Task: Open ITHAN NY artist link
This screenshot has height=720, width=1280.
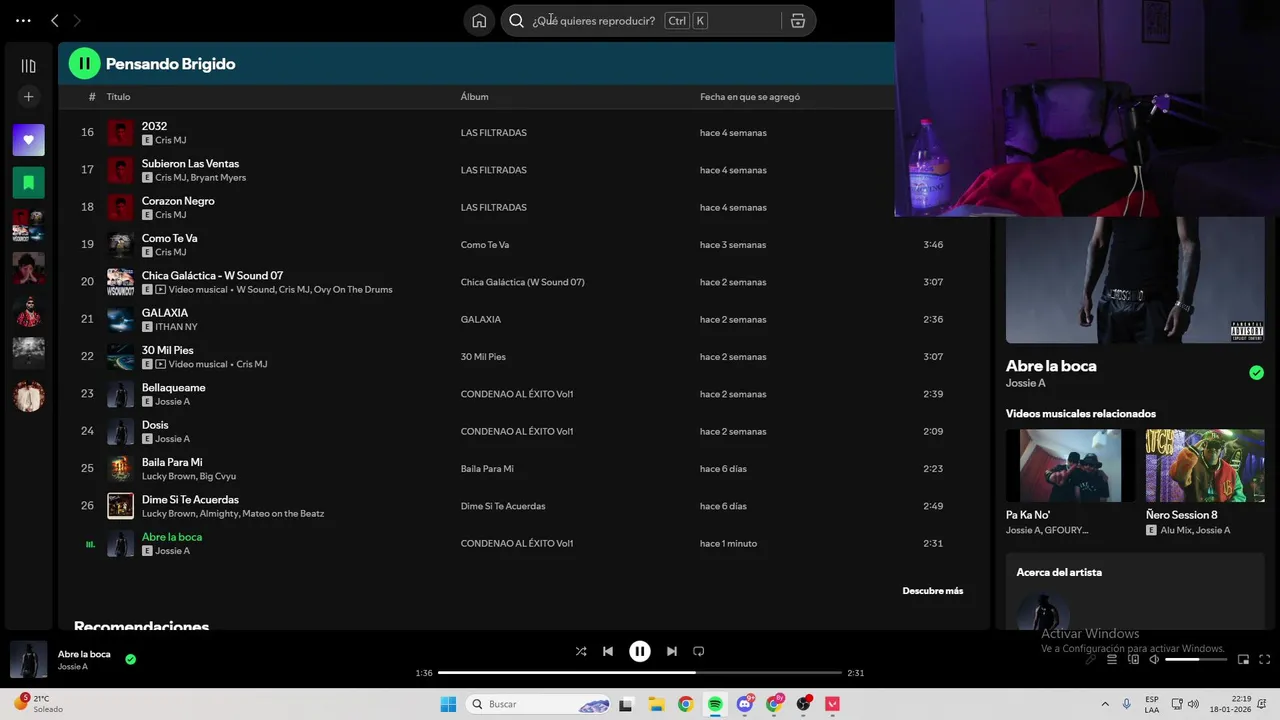Action: pyautogui.click(x=176, y=327)
